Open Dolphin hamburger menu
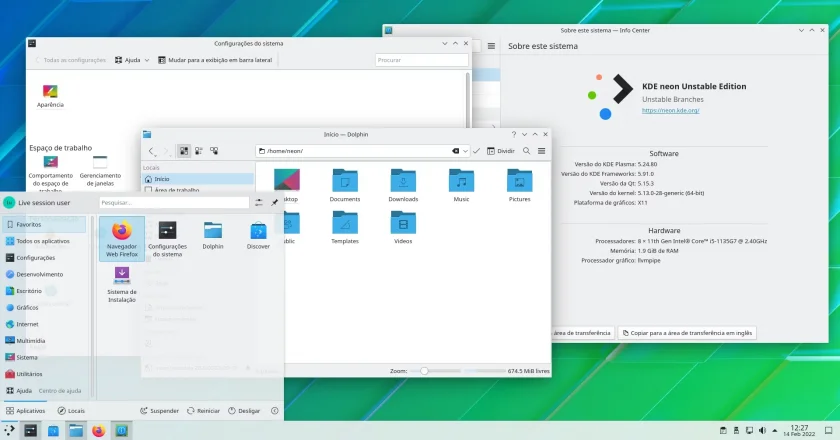This screenshot has height=440, width=840. tap(542, 151)
